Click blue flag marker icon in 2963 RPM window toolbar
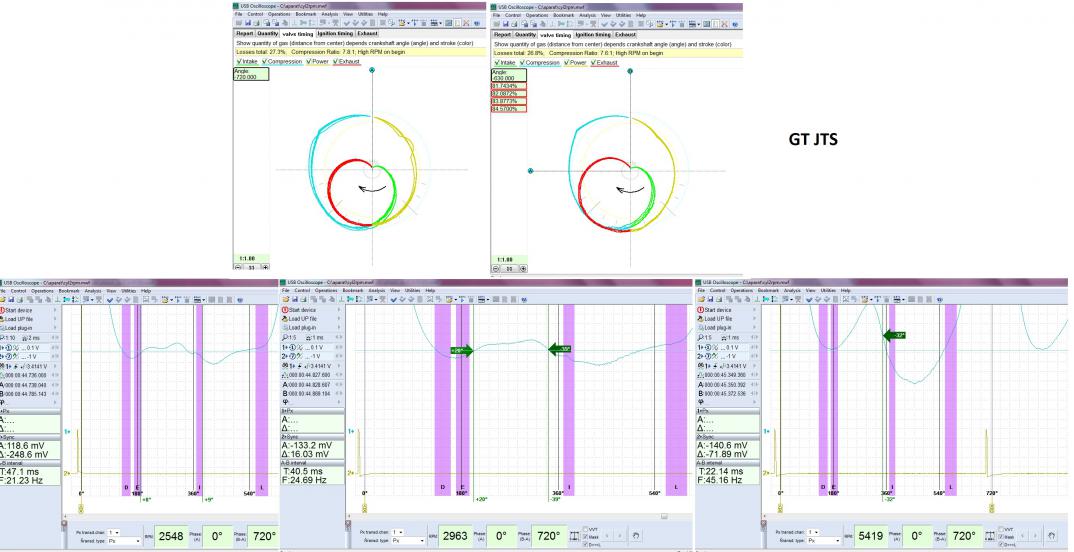Image resolution: width=1074 pixels, height=552 pixels. tap(462, 299)
